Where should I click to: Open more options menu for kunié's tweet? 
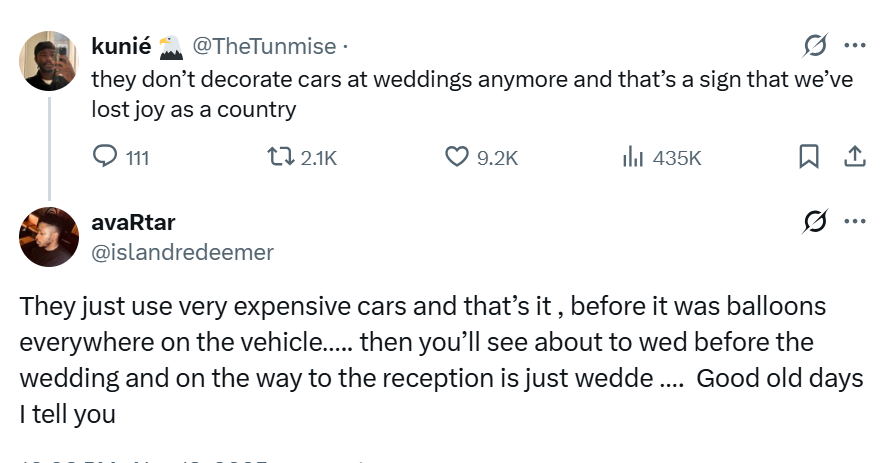coord(855,46)
